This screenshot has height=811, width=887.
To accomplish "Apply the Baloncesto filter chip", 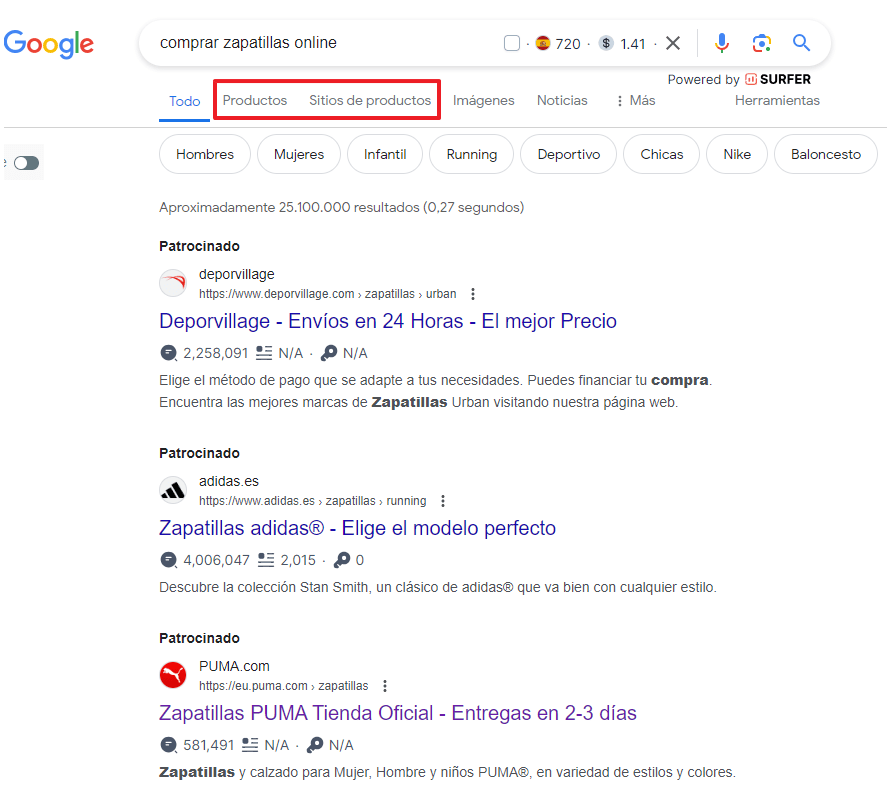I will (x=826, y=154).
